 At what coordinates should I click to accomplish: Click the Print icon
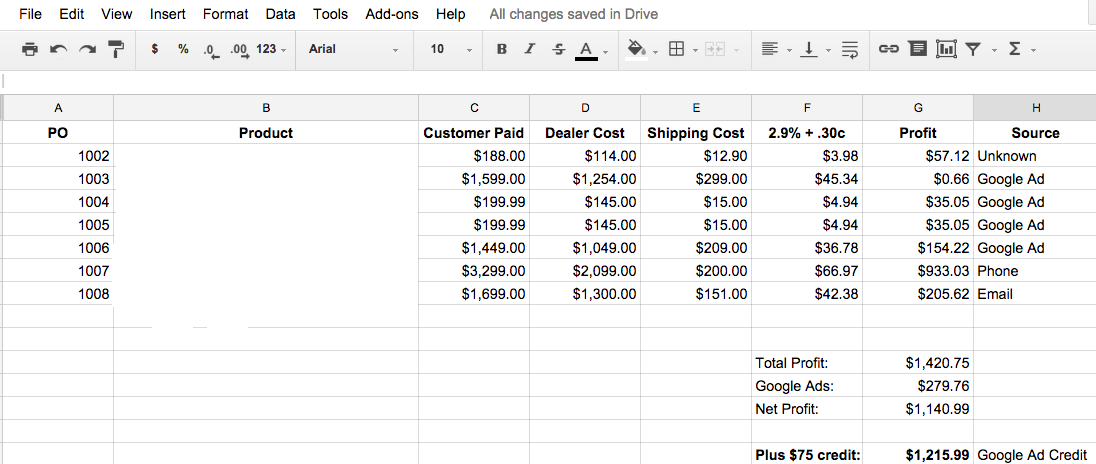[x=30, y=49]
